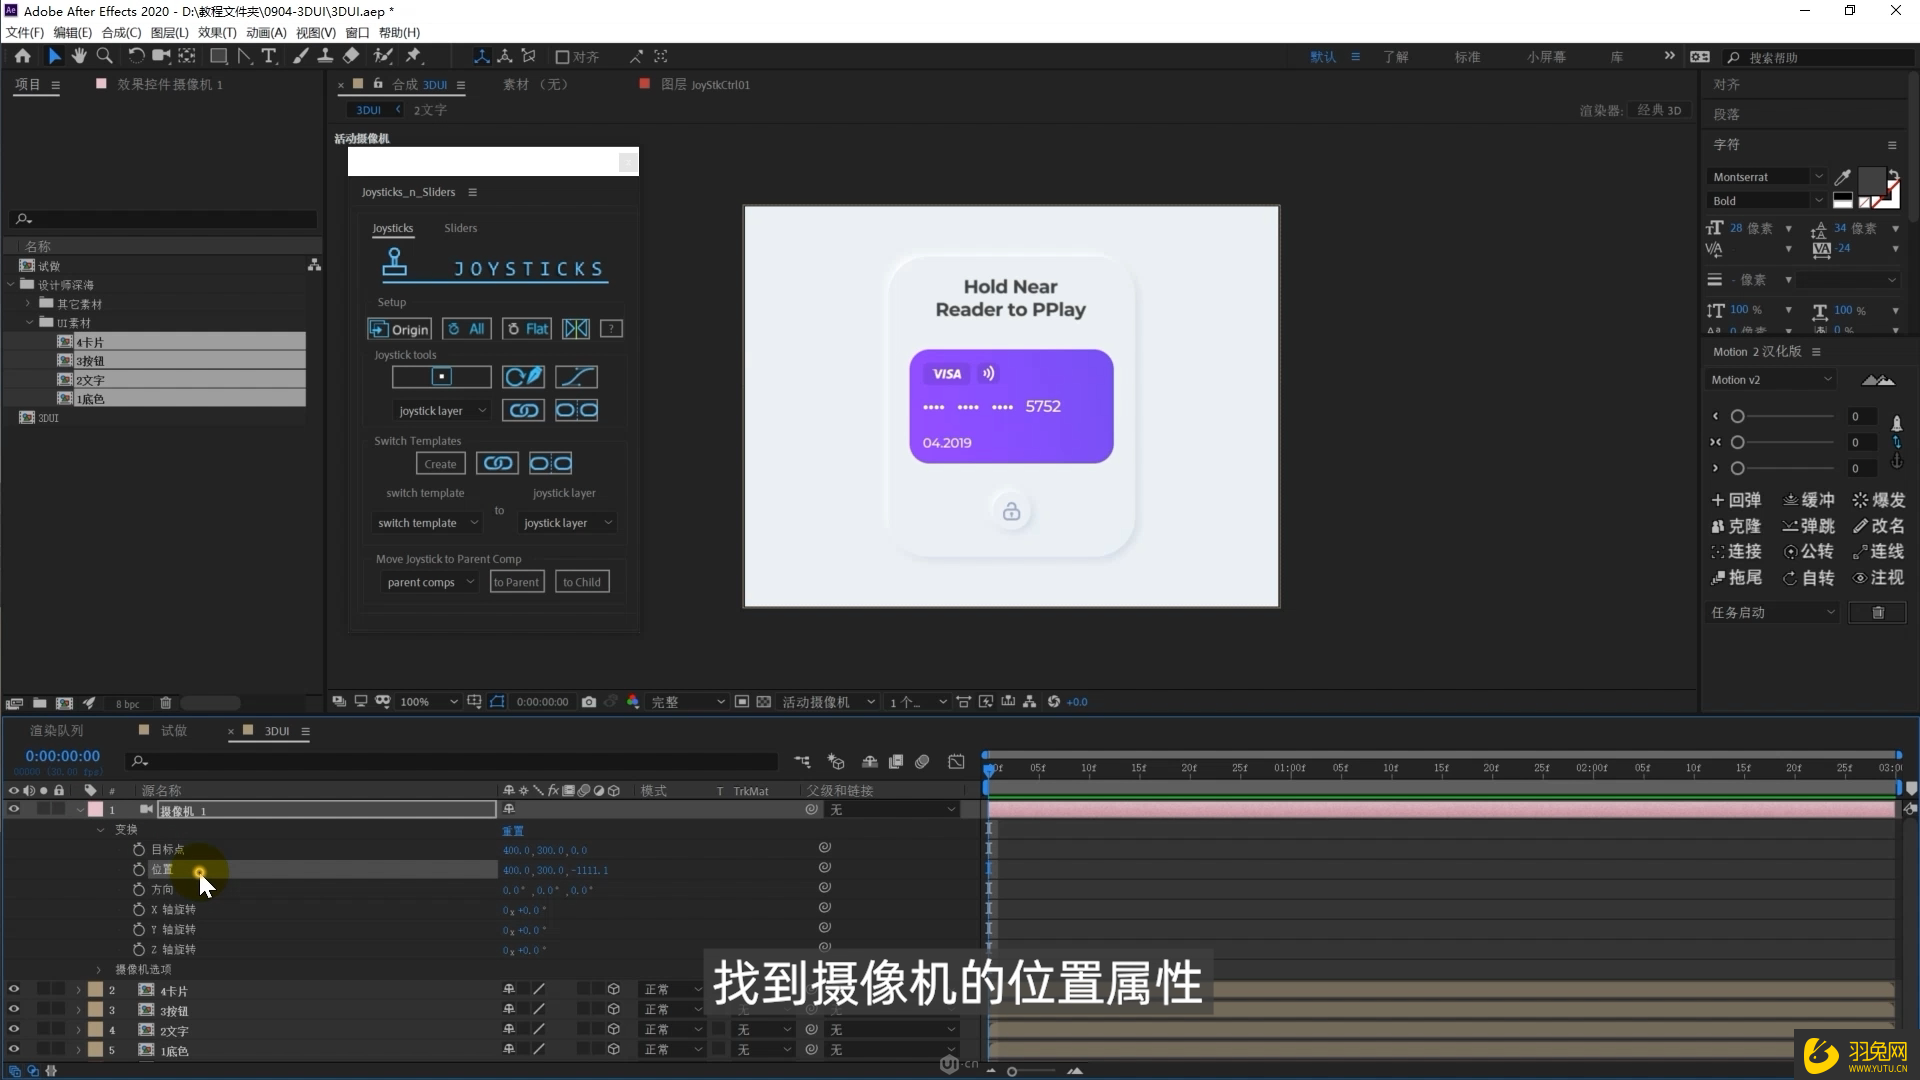Click the Origin button in Joysticks Setup

click(x=398, y=329)
